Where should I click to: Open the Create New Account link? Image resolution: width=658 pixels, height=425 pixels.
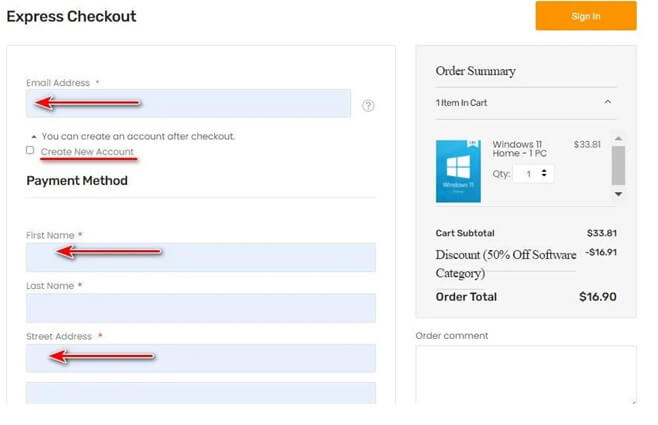point(87,152)
